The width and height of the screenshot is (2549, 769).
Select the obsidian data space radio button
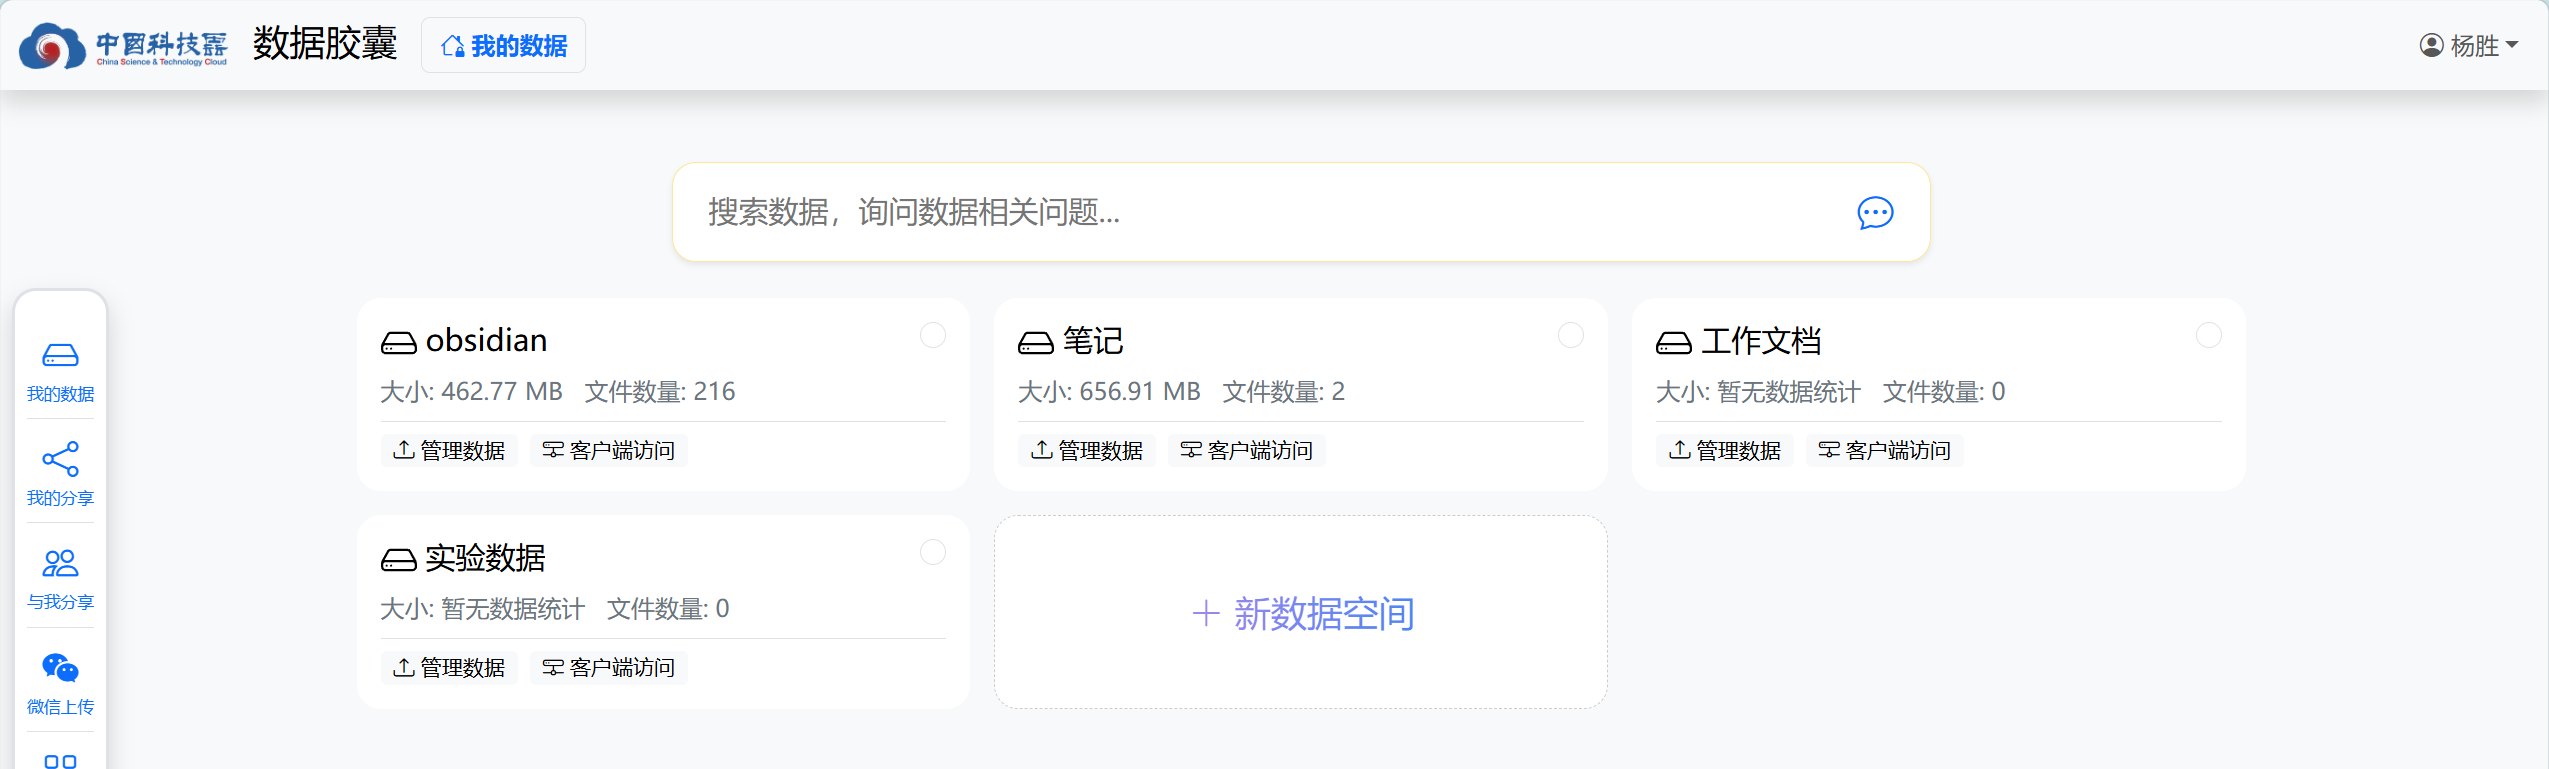(x=932, y=335)
